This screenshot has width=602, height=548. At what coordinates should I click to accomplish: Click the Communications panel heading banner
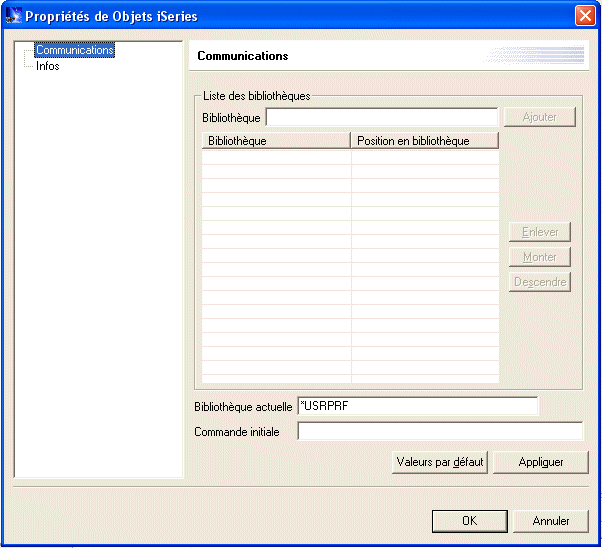(385, 56)
